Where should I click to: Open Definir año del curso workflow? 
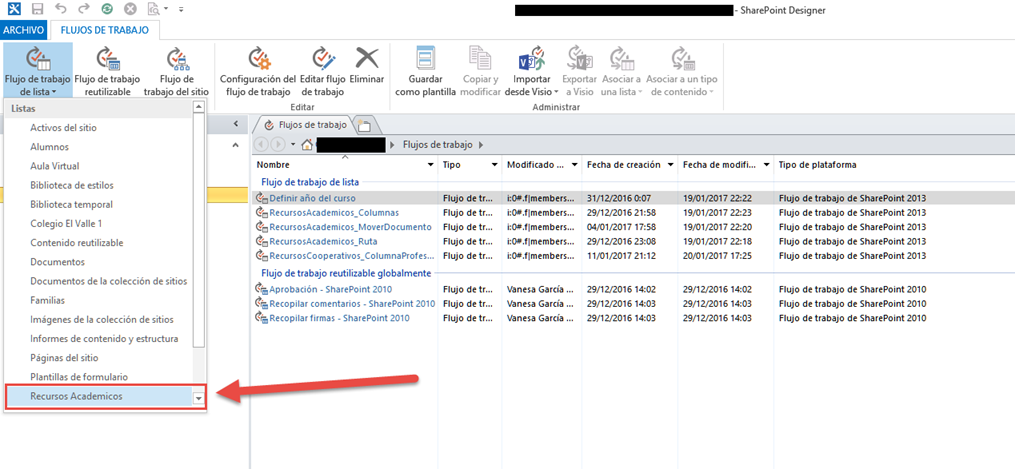[x=312, y=198]
